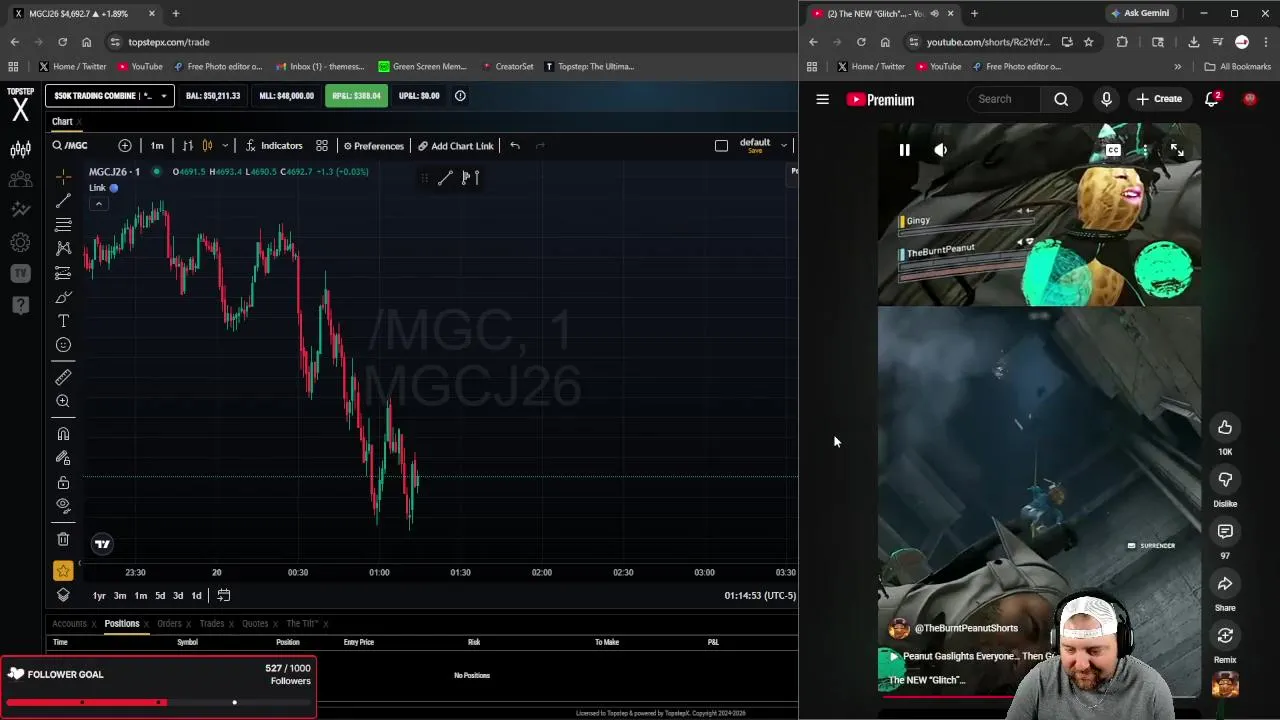Click the bar style icon
1280x720 pixels.
click(187, 146)
